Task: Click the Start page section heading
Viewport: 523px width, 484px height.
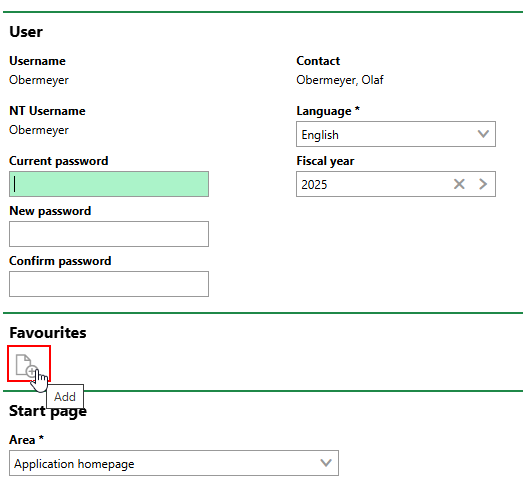Action: 48,411
